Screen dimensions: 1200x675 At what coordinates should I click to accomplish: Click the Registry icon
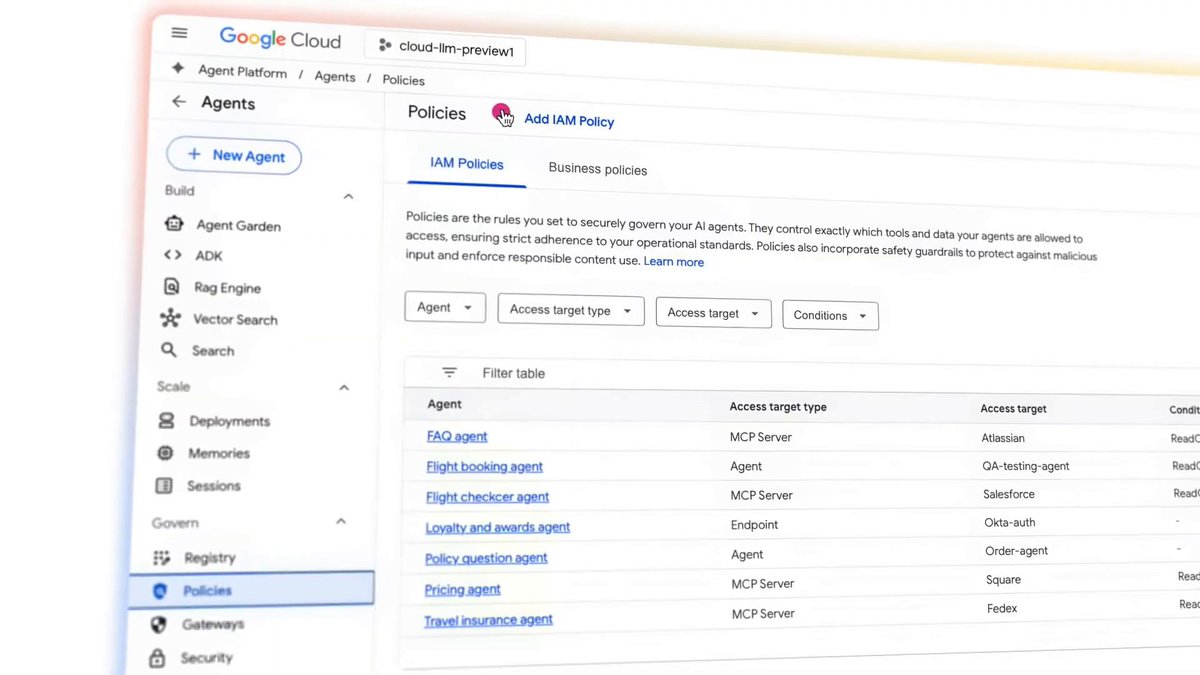tap(161, 558)
